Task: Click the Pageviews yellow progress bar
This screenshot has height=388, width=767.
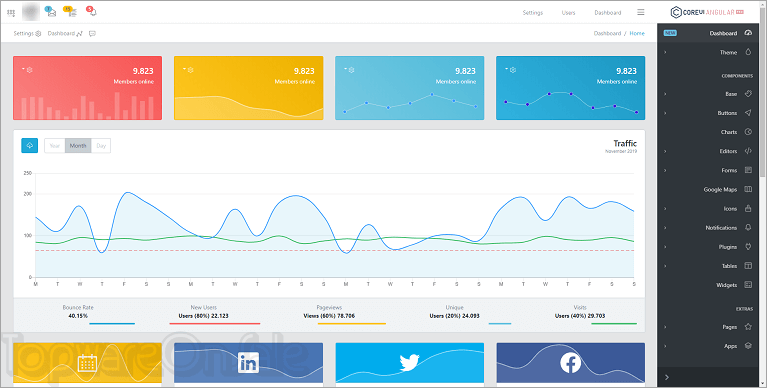Action: coord(352,323)
